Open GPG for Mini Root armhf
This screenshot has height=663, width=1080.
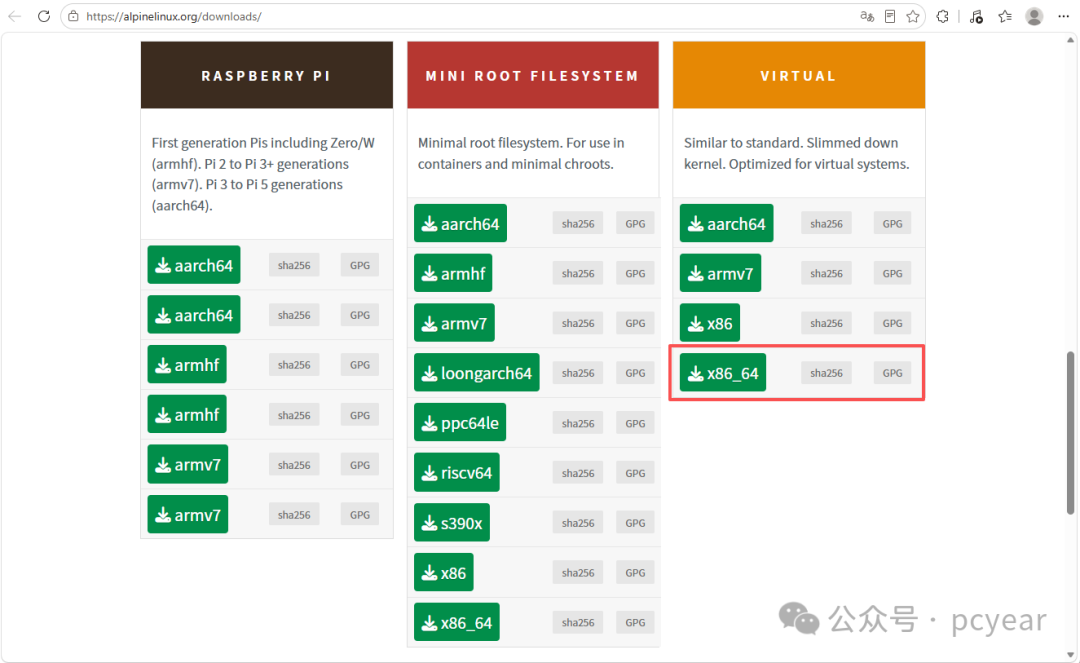tap(635, 273)
